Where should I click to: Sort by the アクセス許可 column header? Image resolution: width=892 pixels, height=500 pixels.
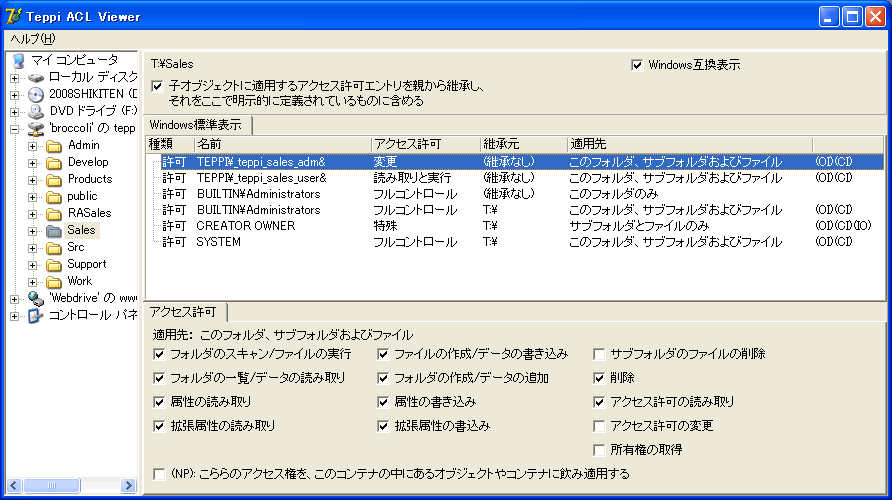coord(426,144)
